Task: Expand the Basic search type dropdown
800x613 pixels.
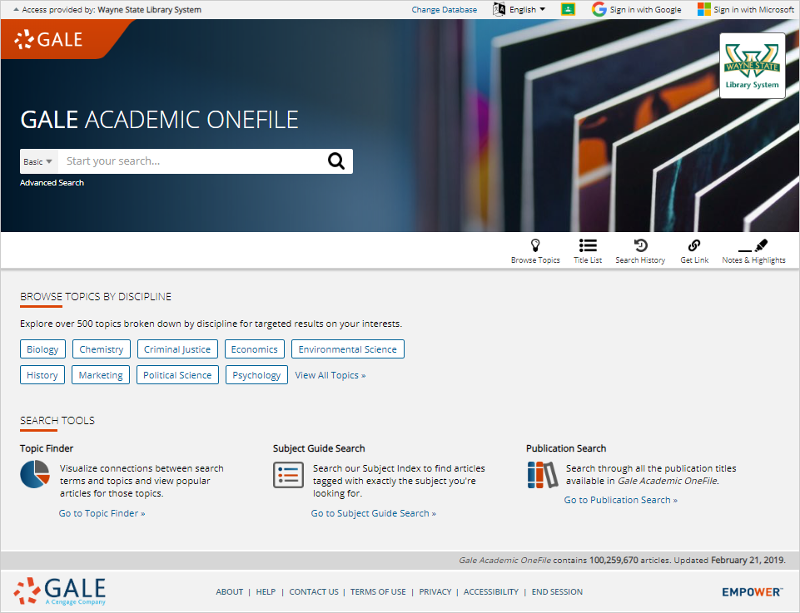Action: (38, 162)
